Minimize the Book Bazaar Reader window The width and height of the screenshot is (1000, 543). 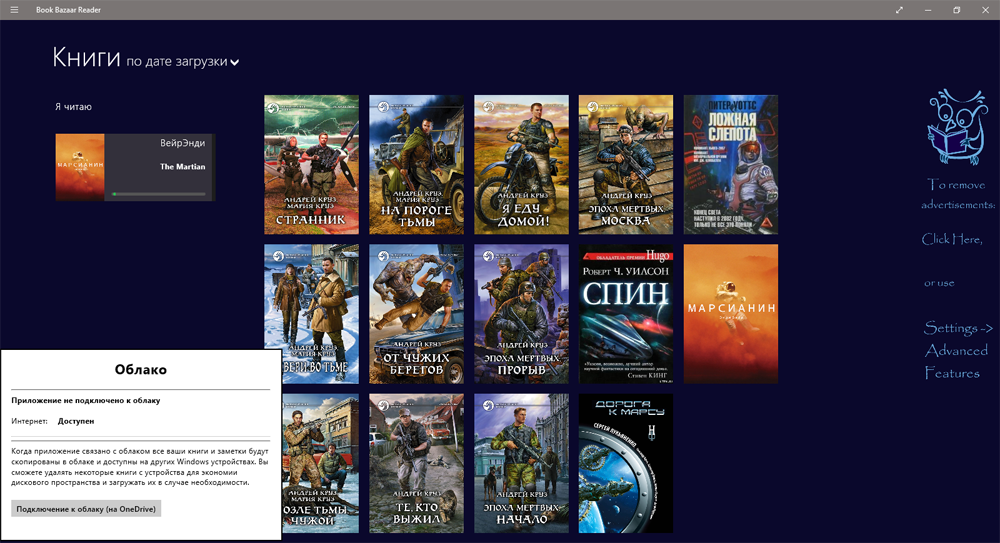(928, 10)
